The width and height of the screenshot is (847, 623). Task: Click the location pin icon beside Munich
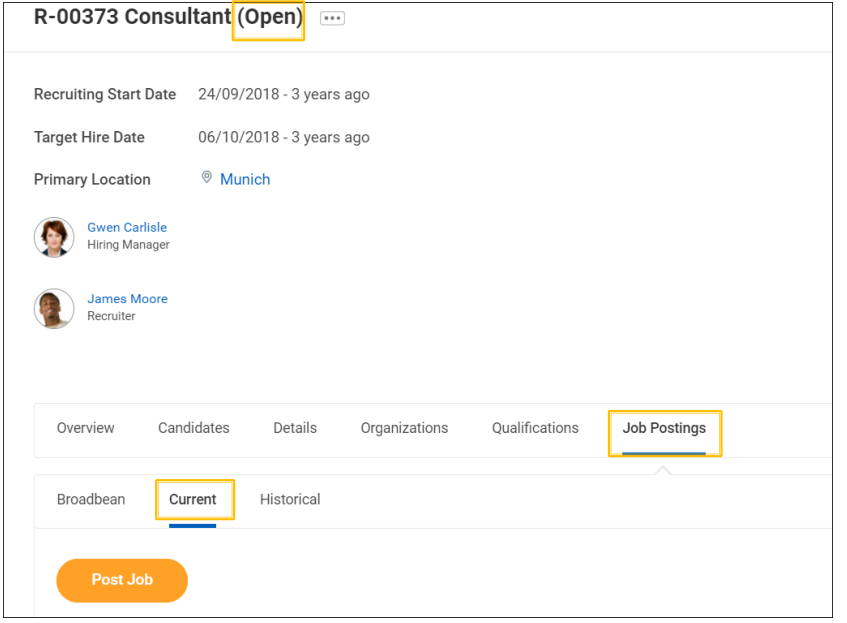207,178
